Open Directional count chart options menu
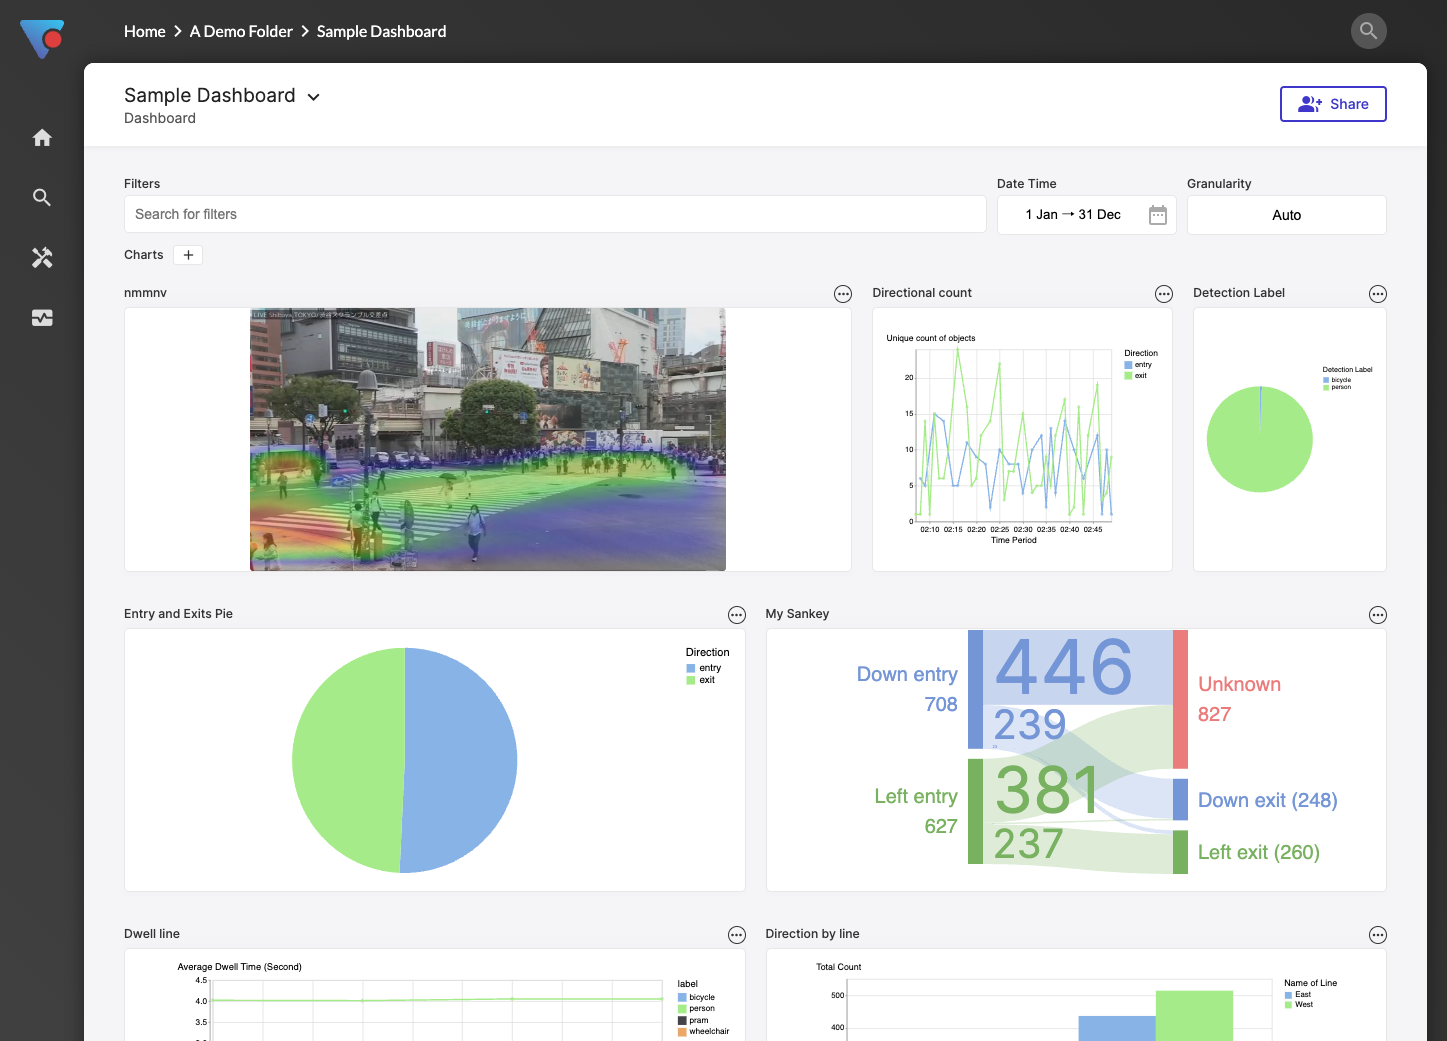 pyautogui.click(x=1164, y=294)
